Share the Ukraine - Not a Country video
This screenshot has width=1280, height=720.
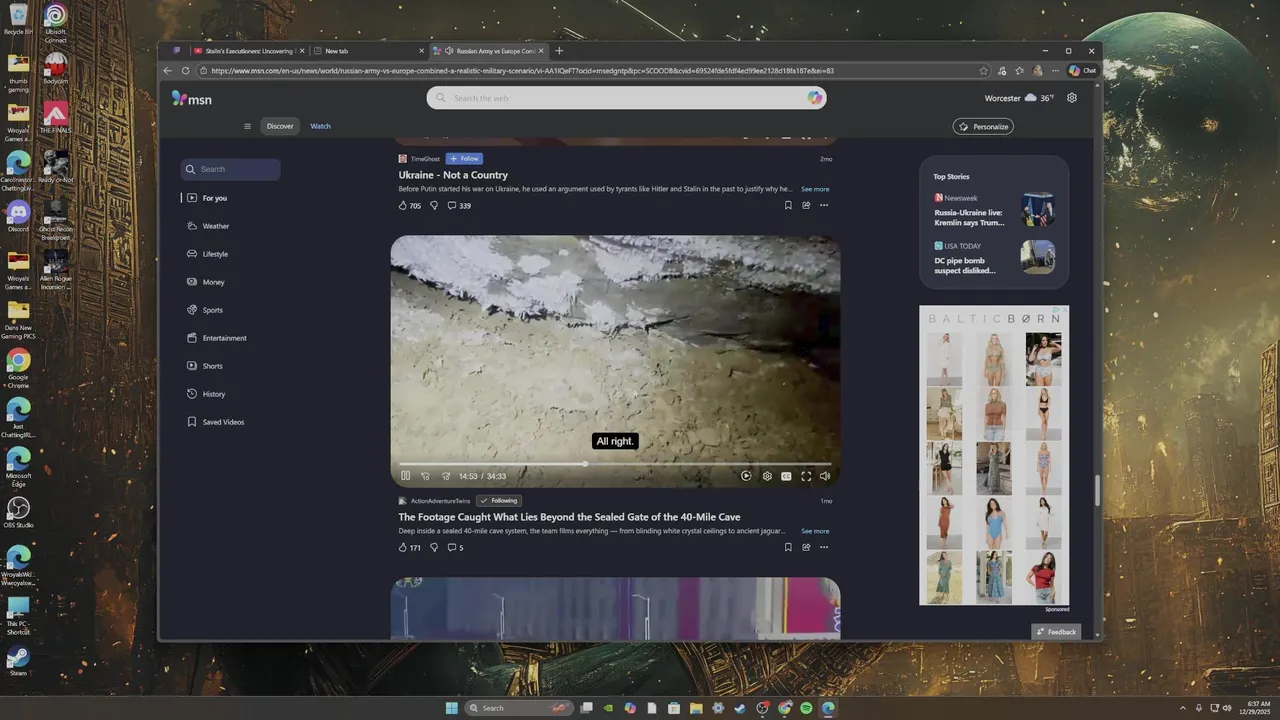tap(806, 205)
